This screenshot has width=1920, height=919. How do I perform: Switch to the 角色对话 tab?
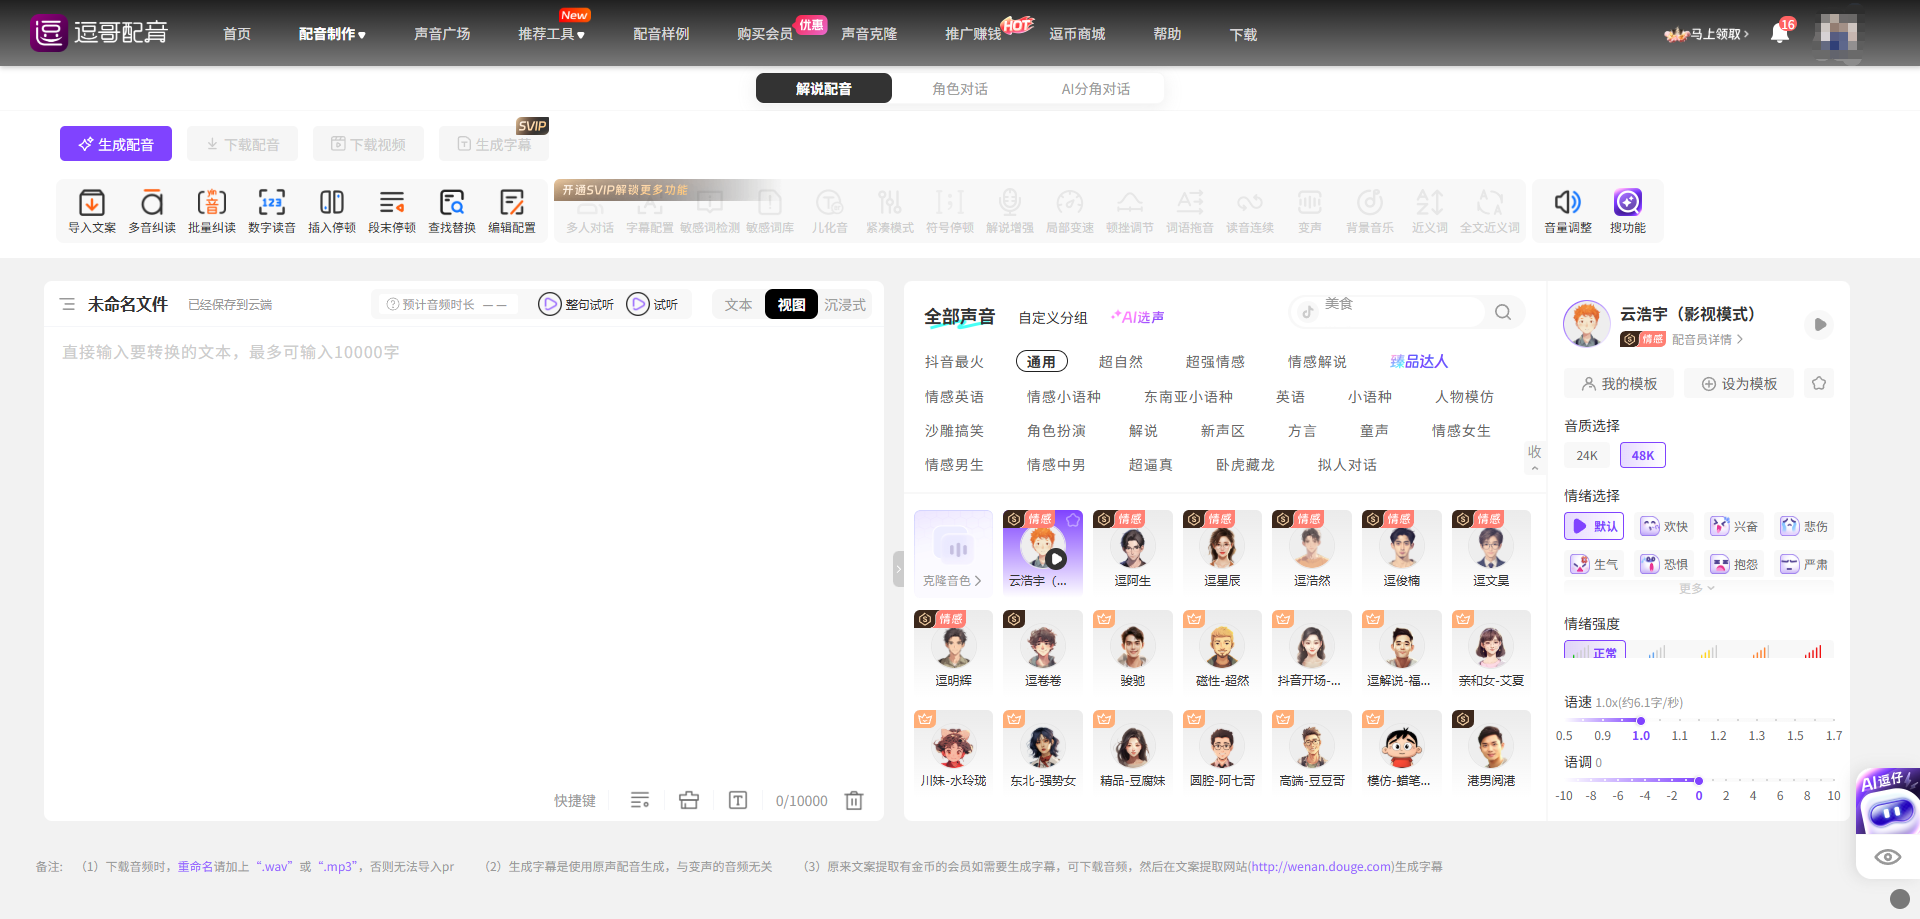960,88
